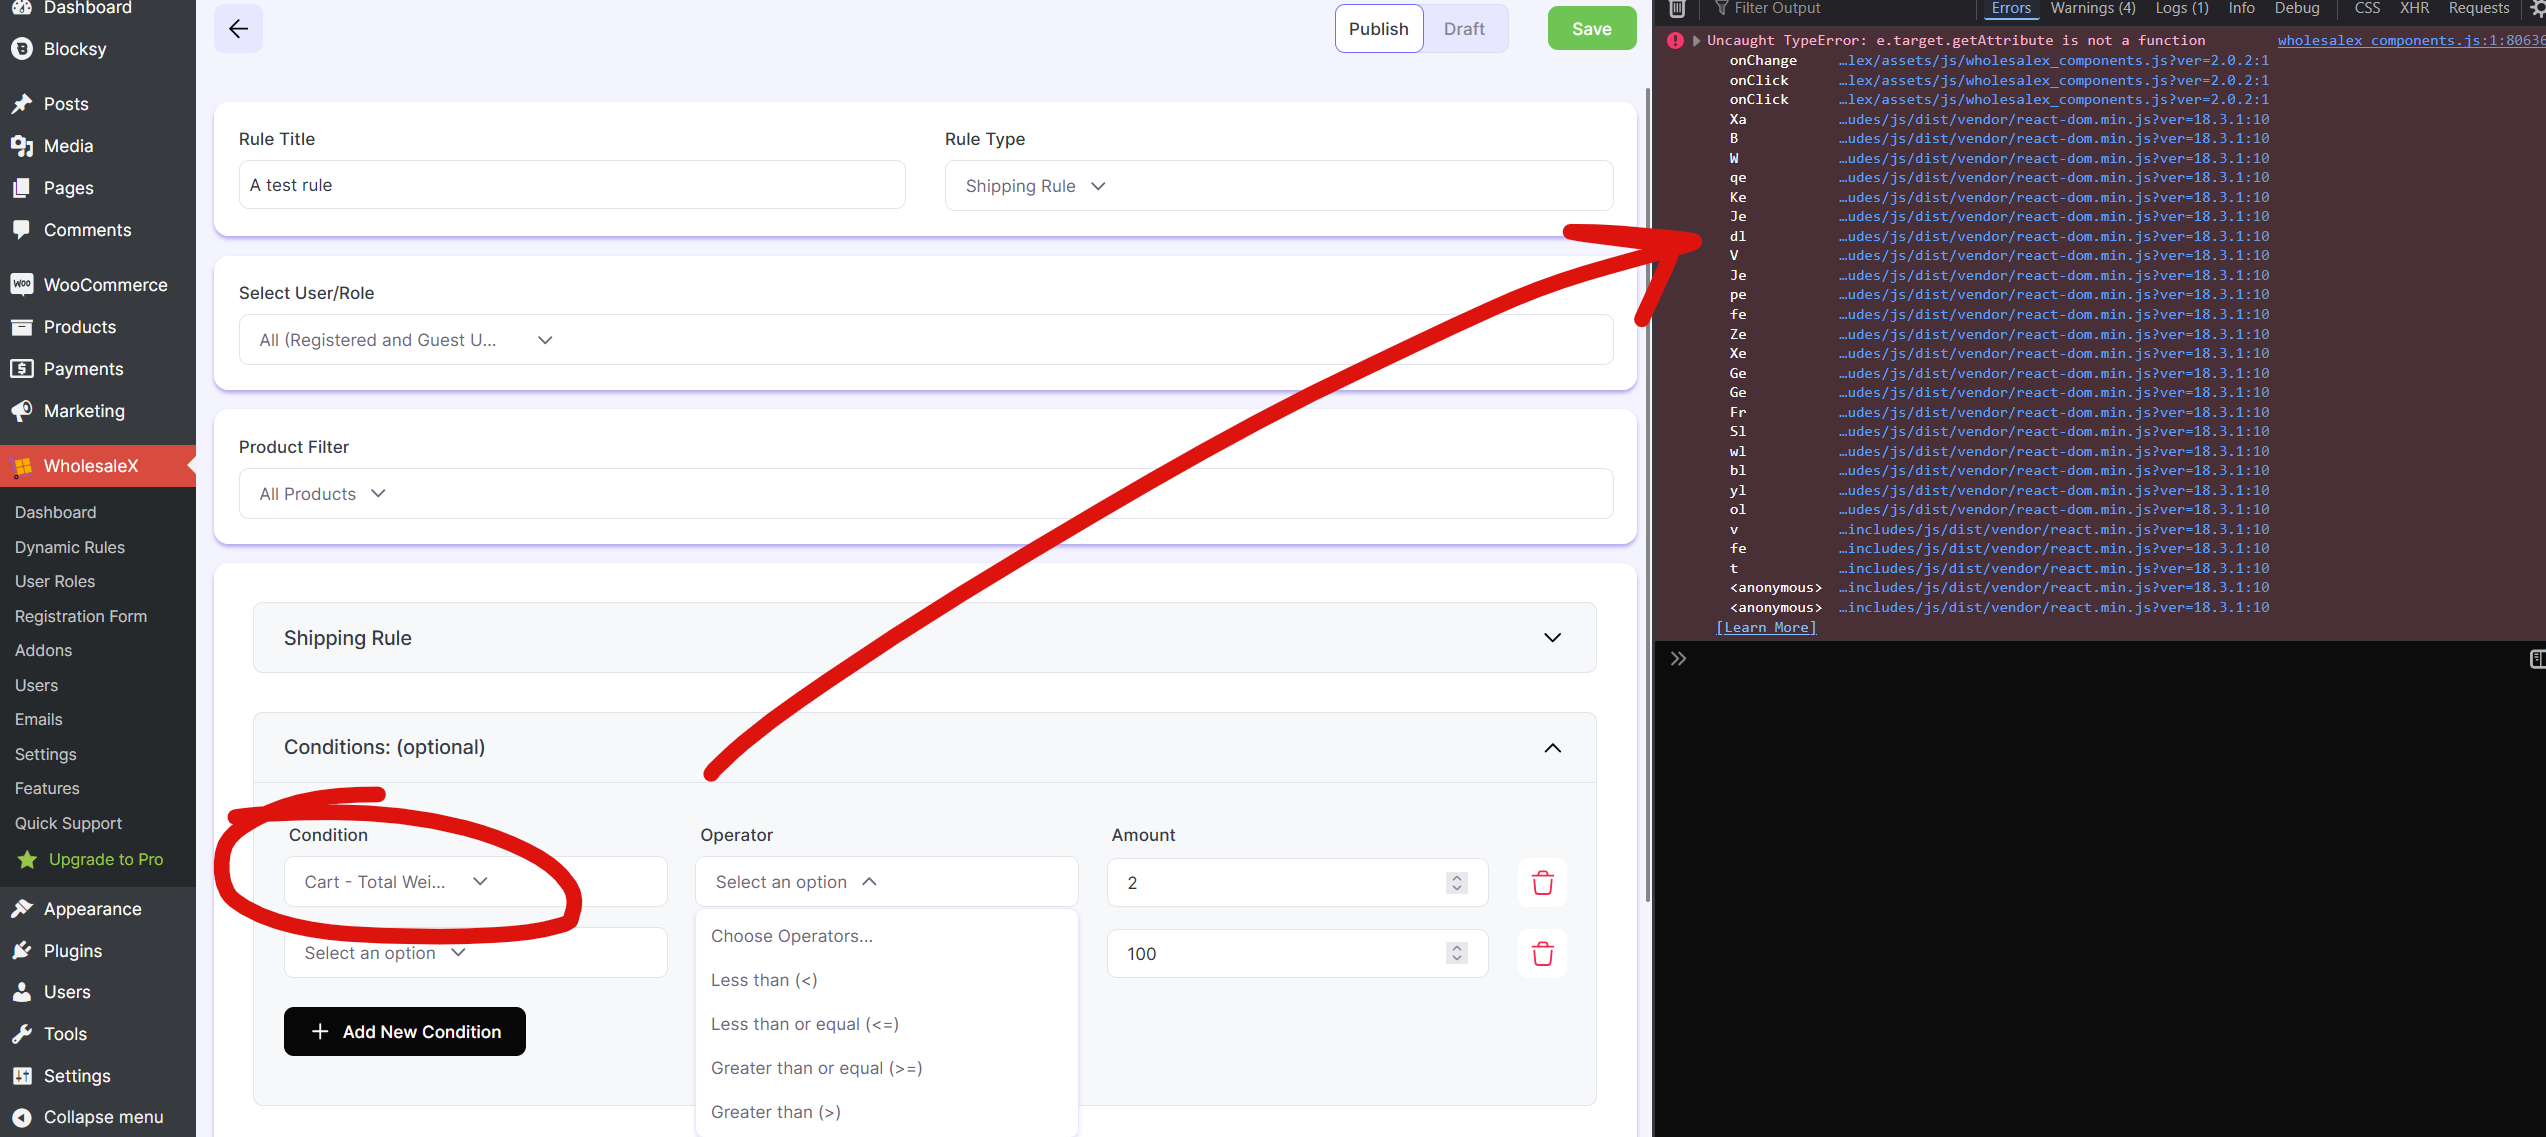The height and width of the screenshot is (1137, 2546).
Task: Set rule status to Draft
Action: coord(1464,29)
